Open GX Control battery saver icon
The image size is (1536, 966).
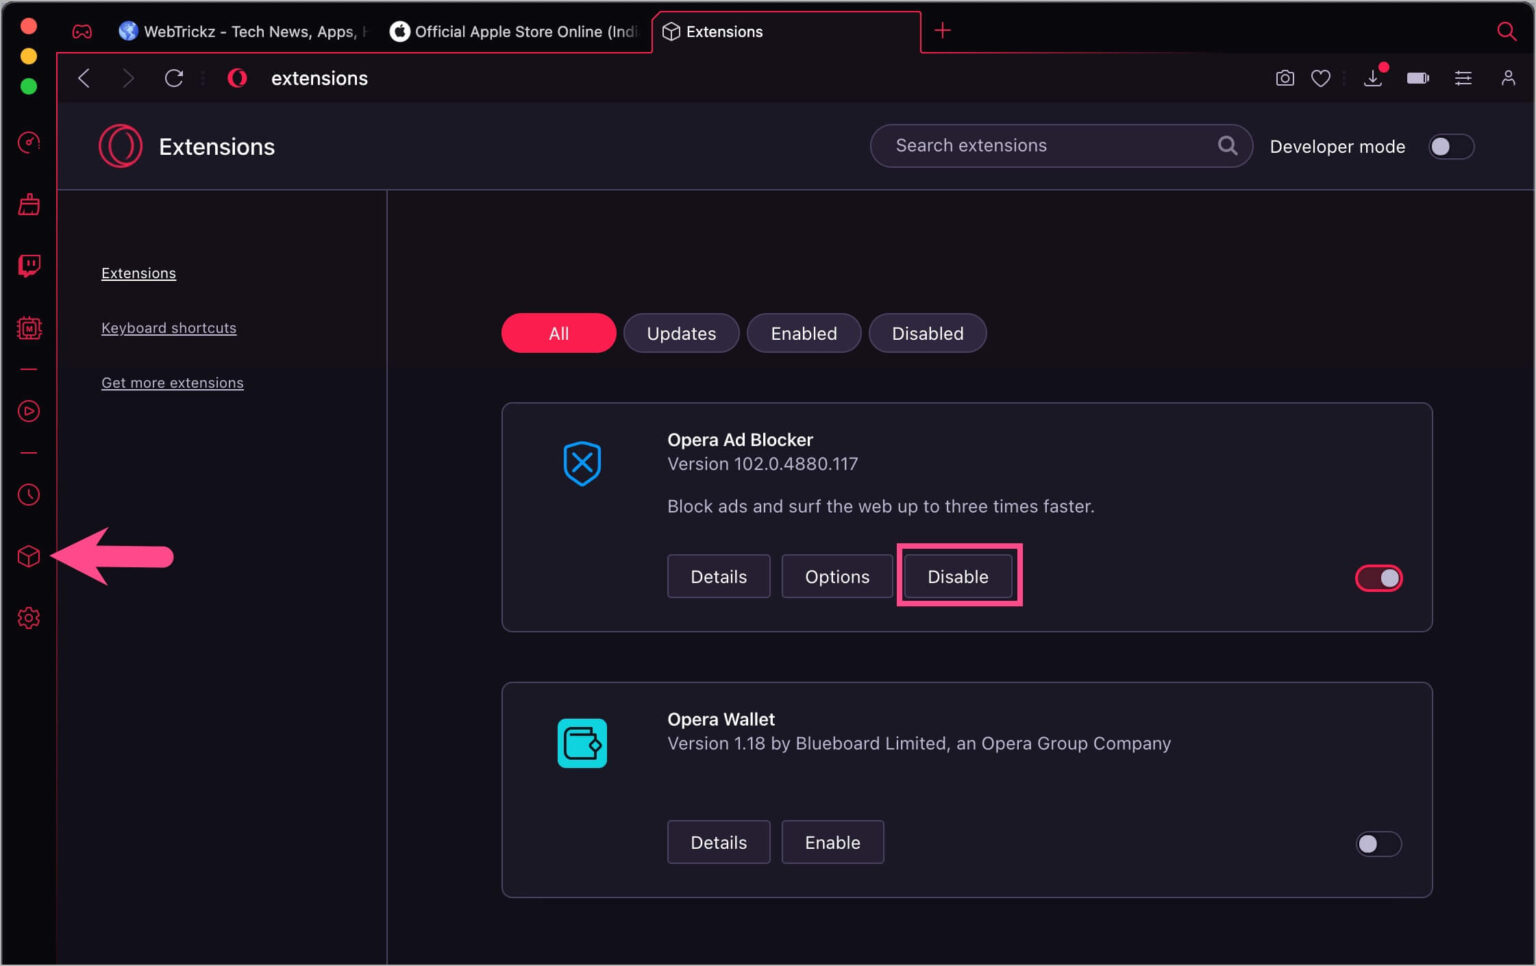tap(1417, 78)
